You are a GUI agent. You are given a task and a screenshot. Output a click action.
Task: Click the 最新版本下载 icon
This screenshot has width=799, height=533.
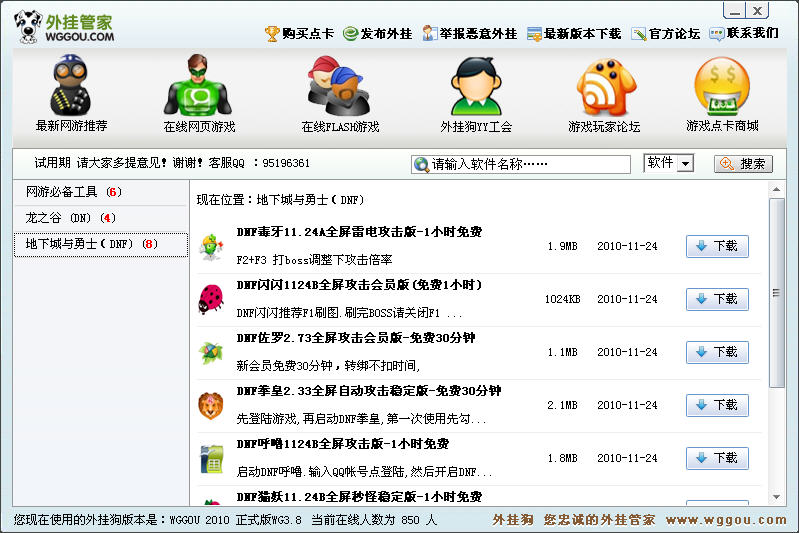[x=534, y=34]
